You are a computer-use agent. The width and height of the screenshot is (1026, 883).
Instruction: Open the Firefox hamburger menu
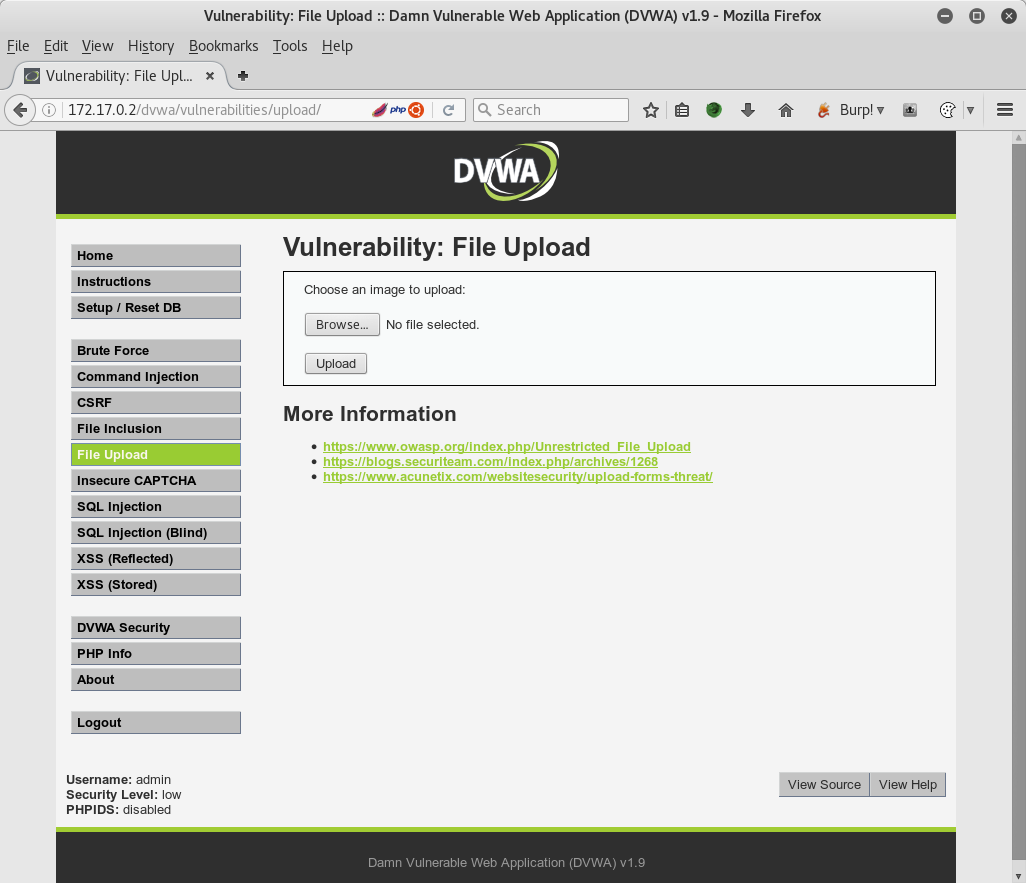click(x=1005, y=110)
